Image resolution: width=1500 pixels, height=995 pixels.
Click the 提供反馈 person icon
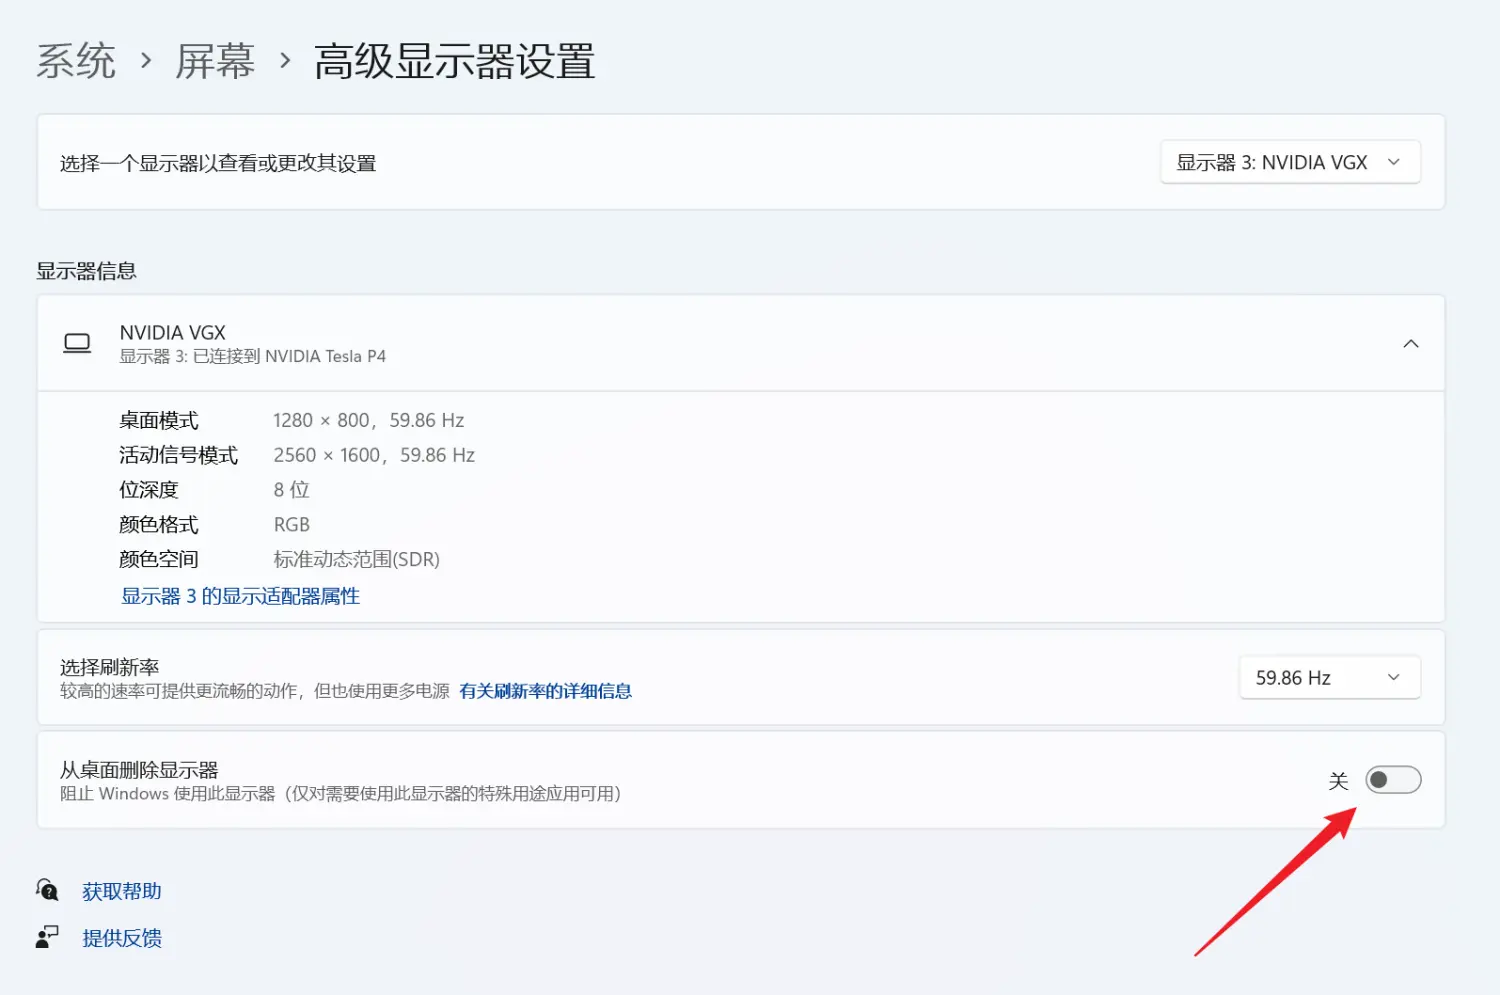[x=47, y=937]
